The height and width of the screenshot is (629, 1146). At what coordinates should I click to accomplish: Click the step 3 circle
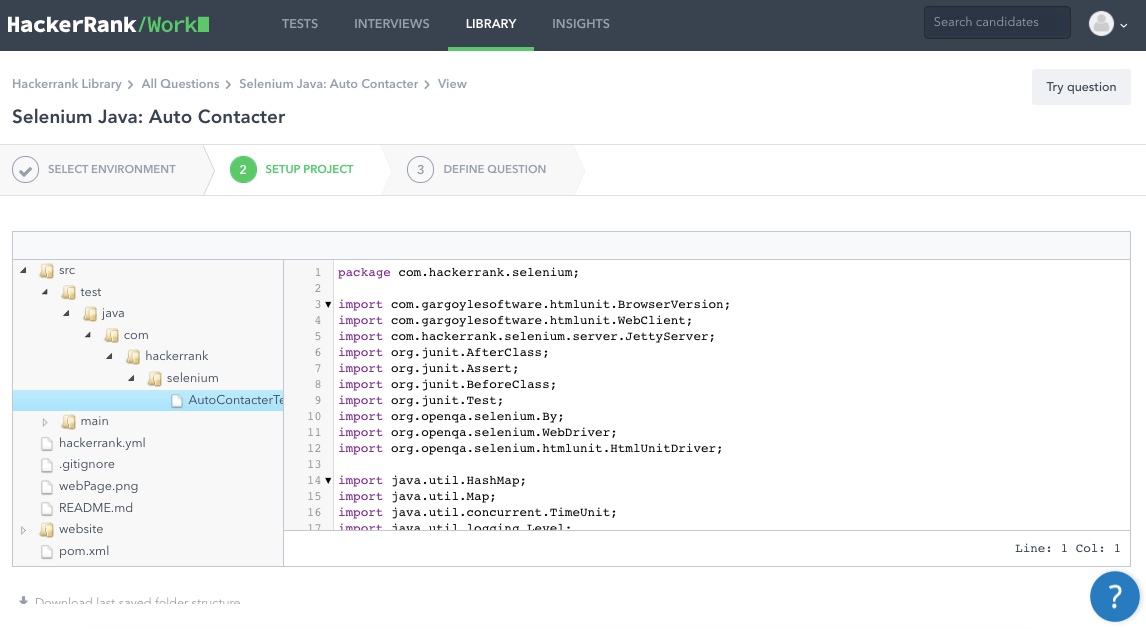click(420, 169)
